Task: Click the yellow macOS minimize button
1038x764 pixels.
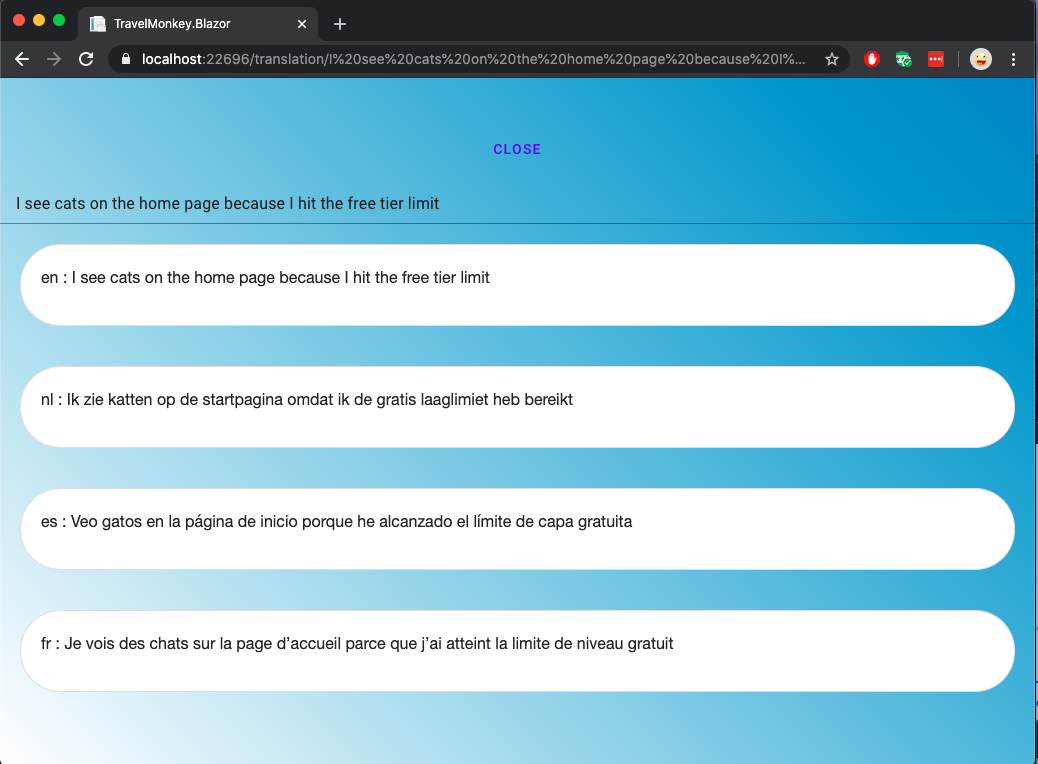Action: pos(39,21)
